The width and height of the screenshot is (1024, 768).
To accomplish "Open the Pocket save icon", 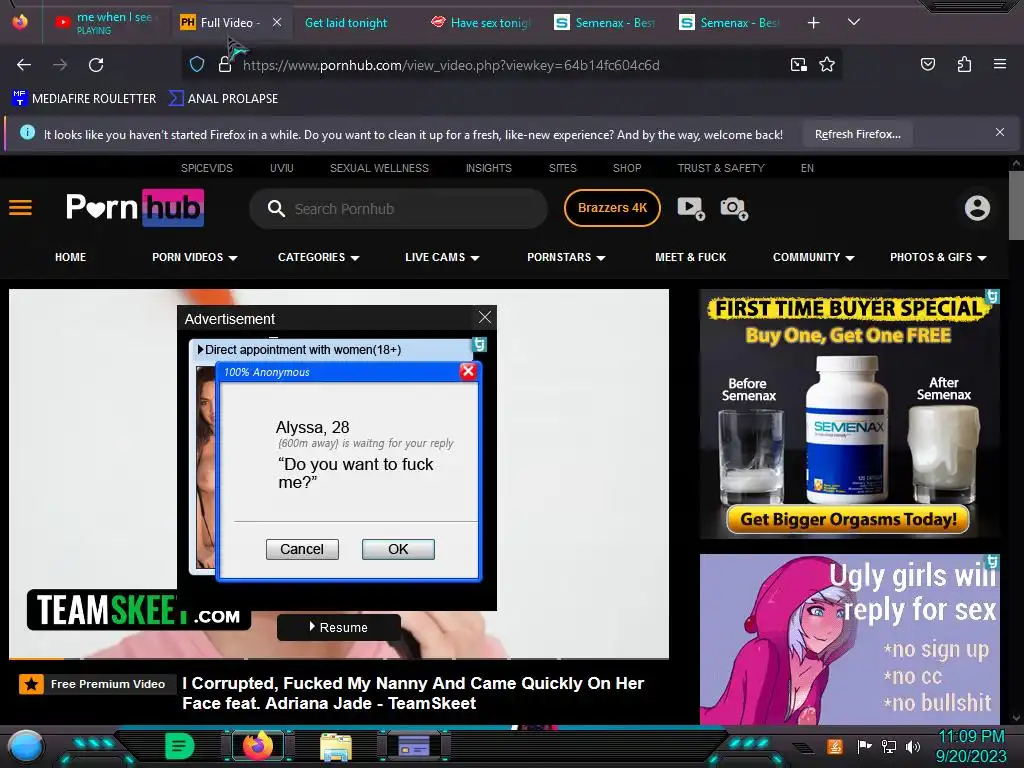I will click(927, 64).
